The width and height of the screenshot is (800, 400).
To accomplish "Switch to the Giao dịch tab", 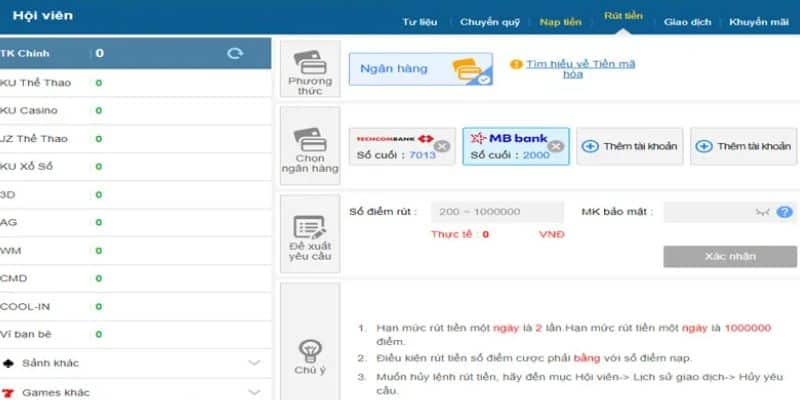I will pos(686,21).
